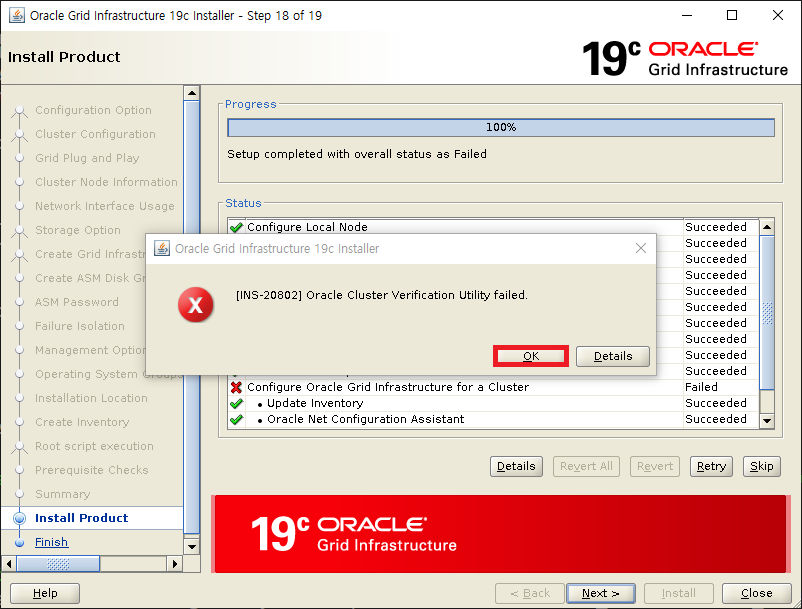The image size is (802, 609).
Task: Select the Configure Oracle Grid Infrastructure for a Cluster row
Action: (x=493, y=387)
